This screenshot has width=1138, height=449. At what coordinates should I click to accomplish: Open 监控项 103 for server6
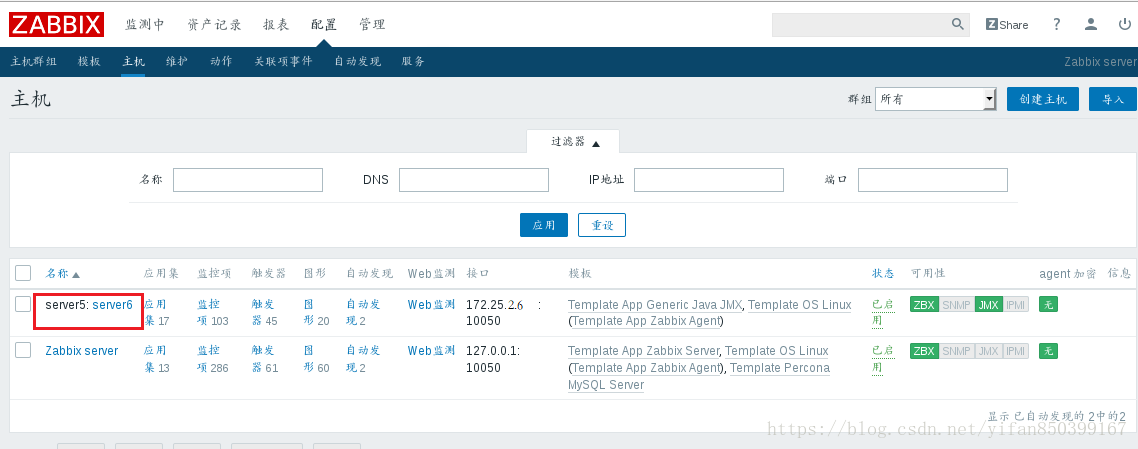tap(213, 313)
